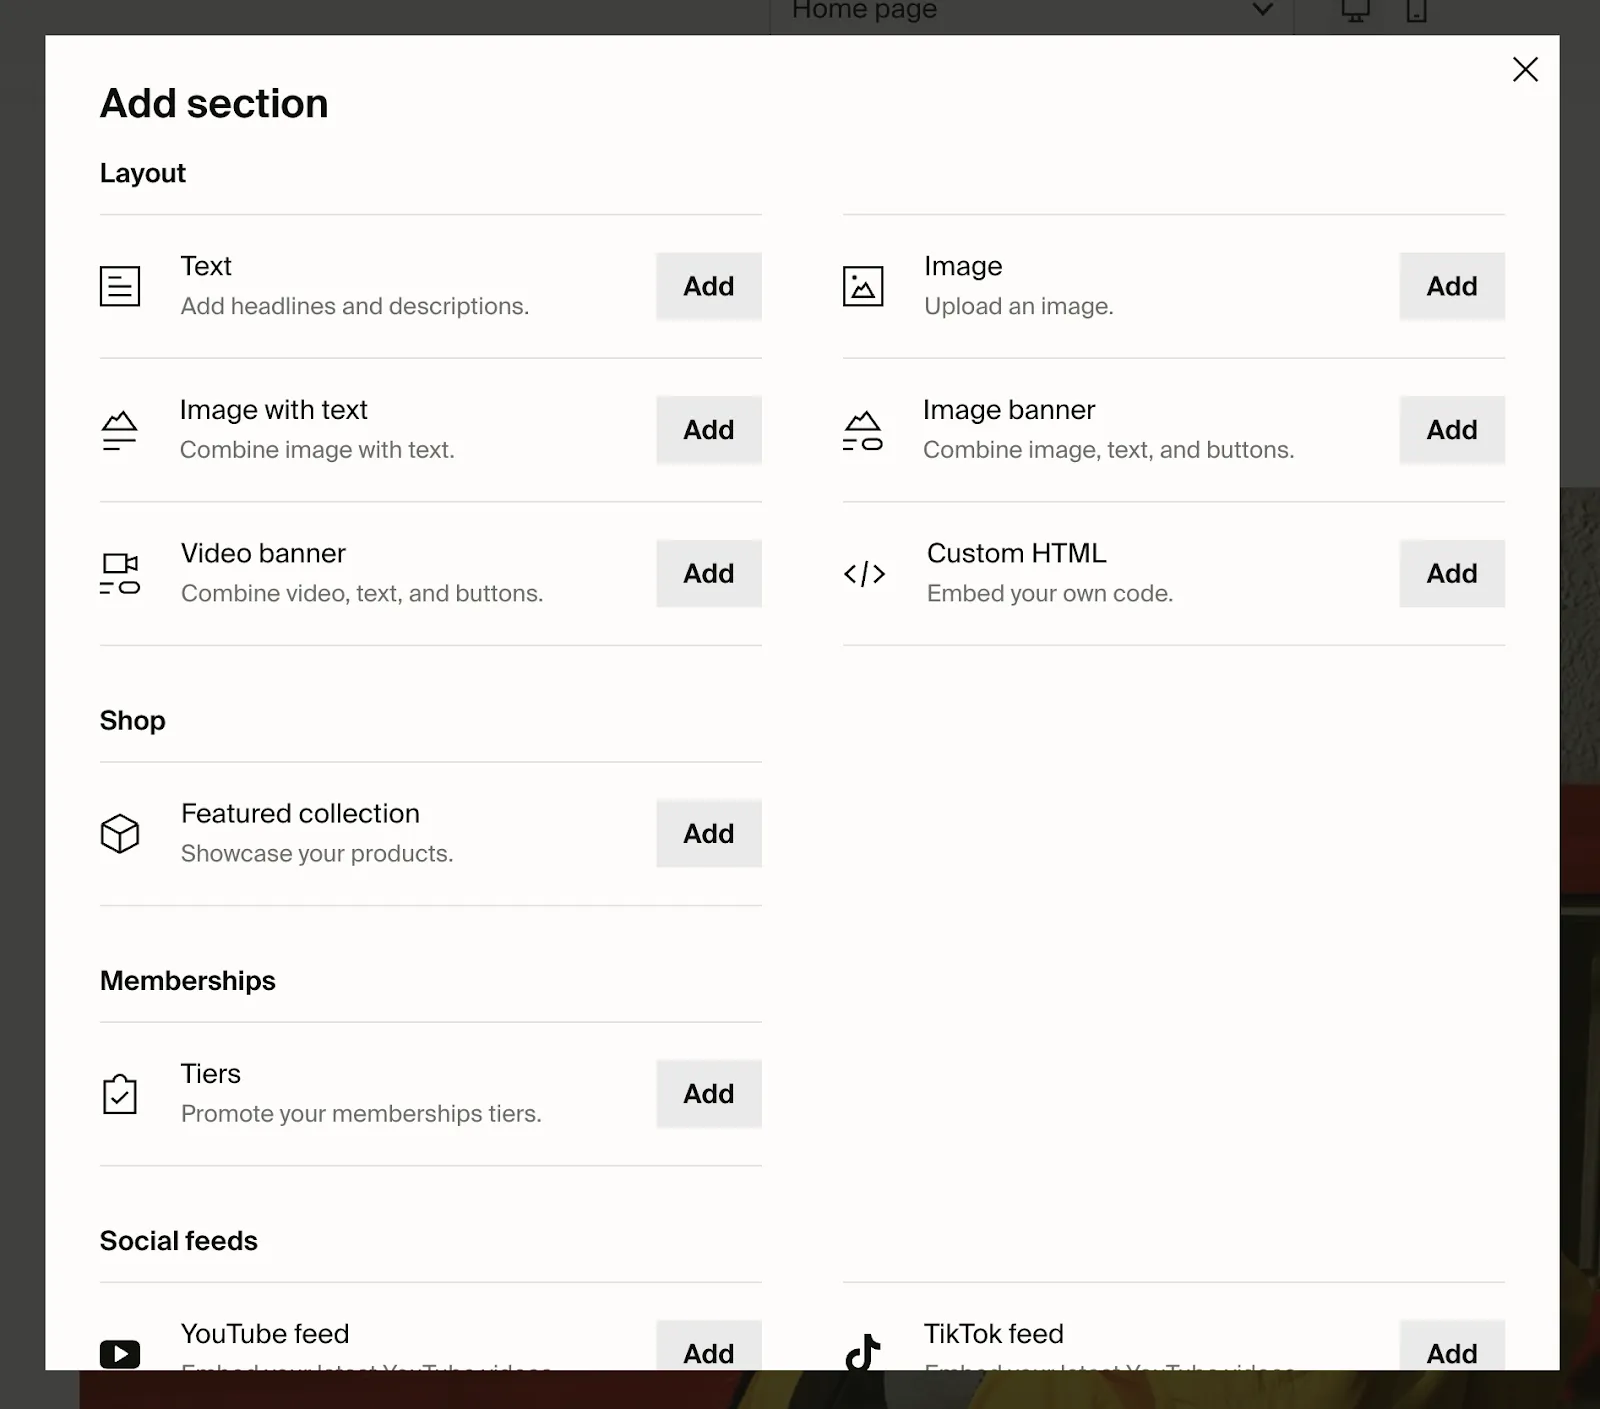Add the Featured collection section
The width and height of the screenshot is (1600, 1409).
(x=708, y=833)
